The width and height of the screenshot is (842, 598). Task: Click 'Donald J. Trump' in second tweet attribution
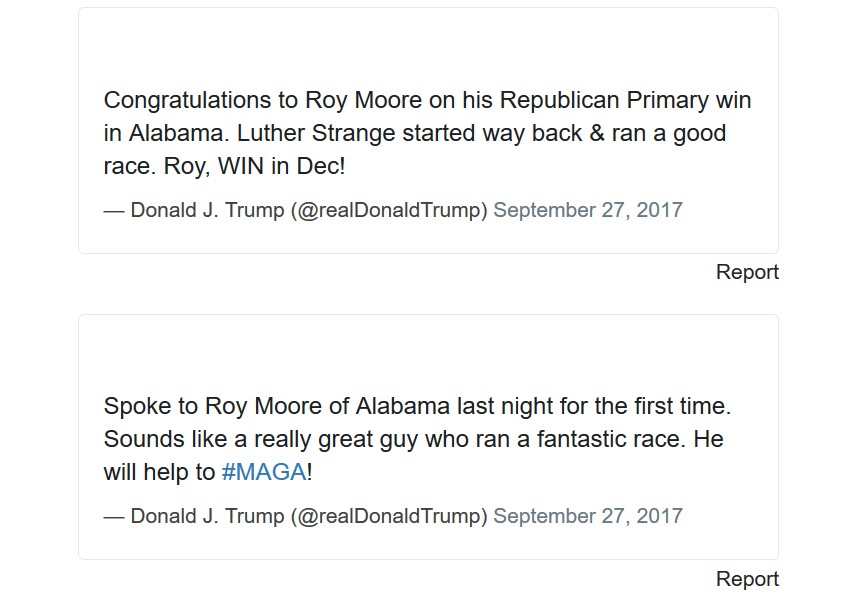coord(207,516)
